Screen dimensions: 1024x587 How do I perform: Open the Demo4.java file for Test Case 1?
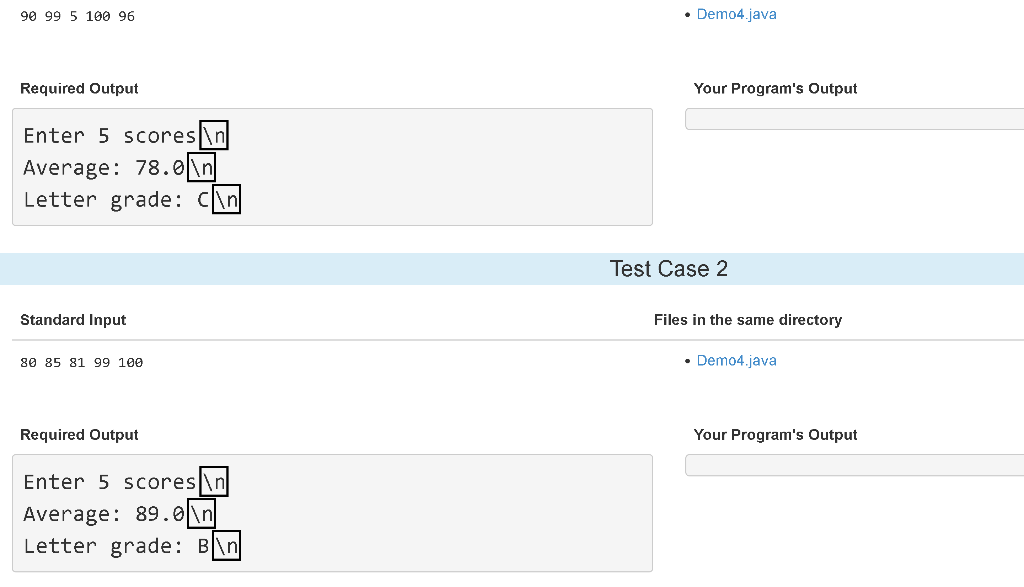click(x=737, y=14)
